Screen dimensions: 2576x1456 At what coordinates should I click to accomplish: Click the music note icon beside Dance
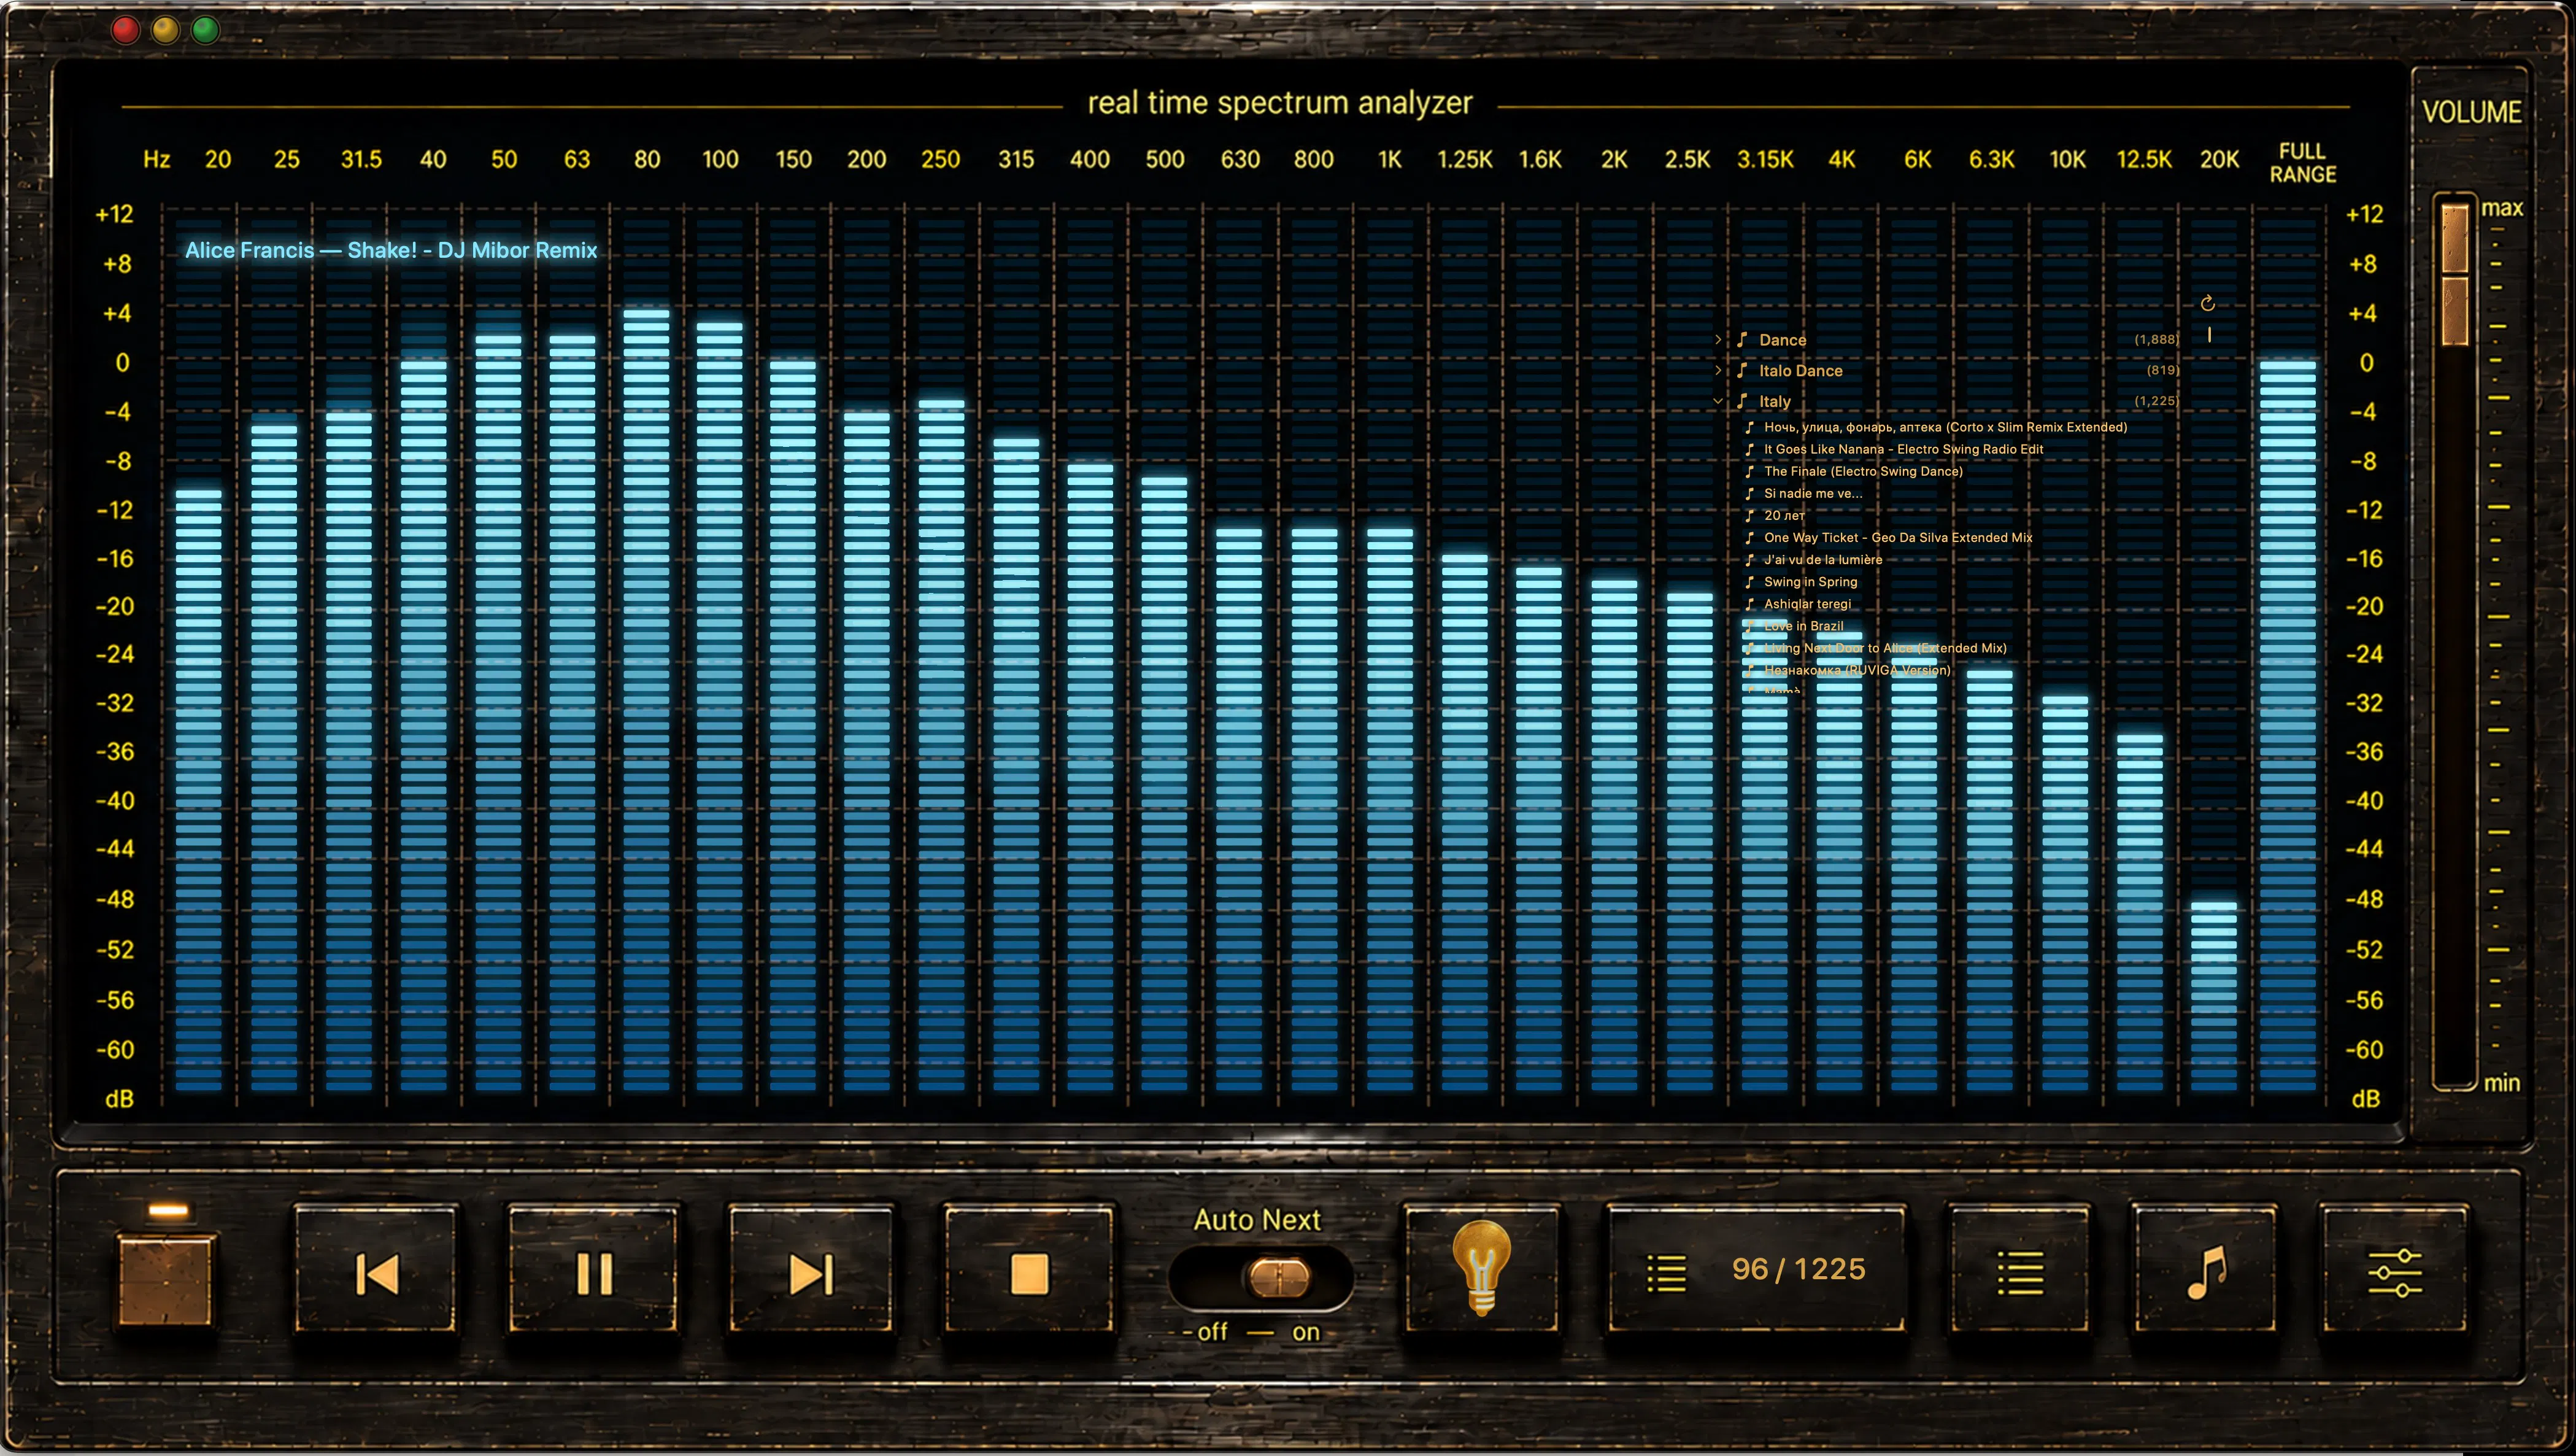pyautogui.click(x=1742, y=340)
